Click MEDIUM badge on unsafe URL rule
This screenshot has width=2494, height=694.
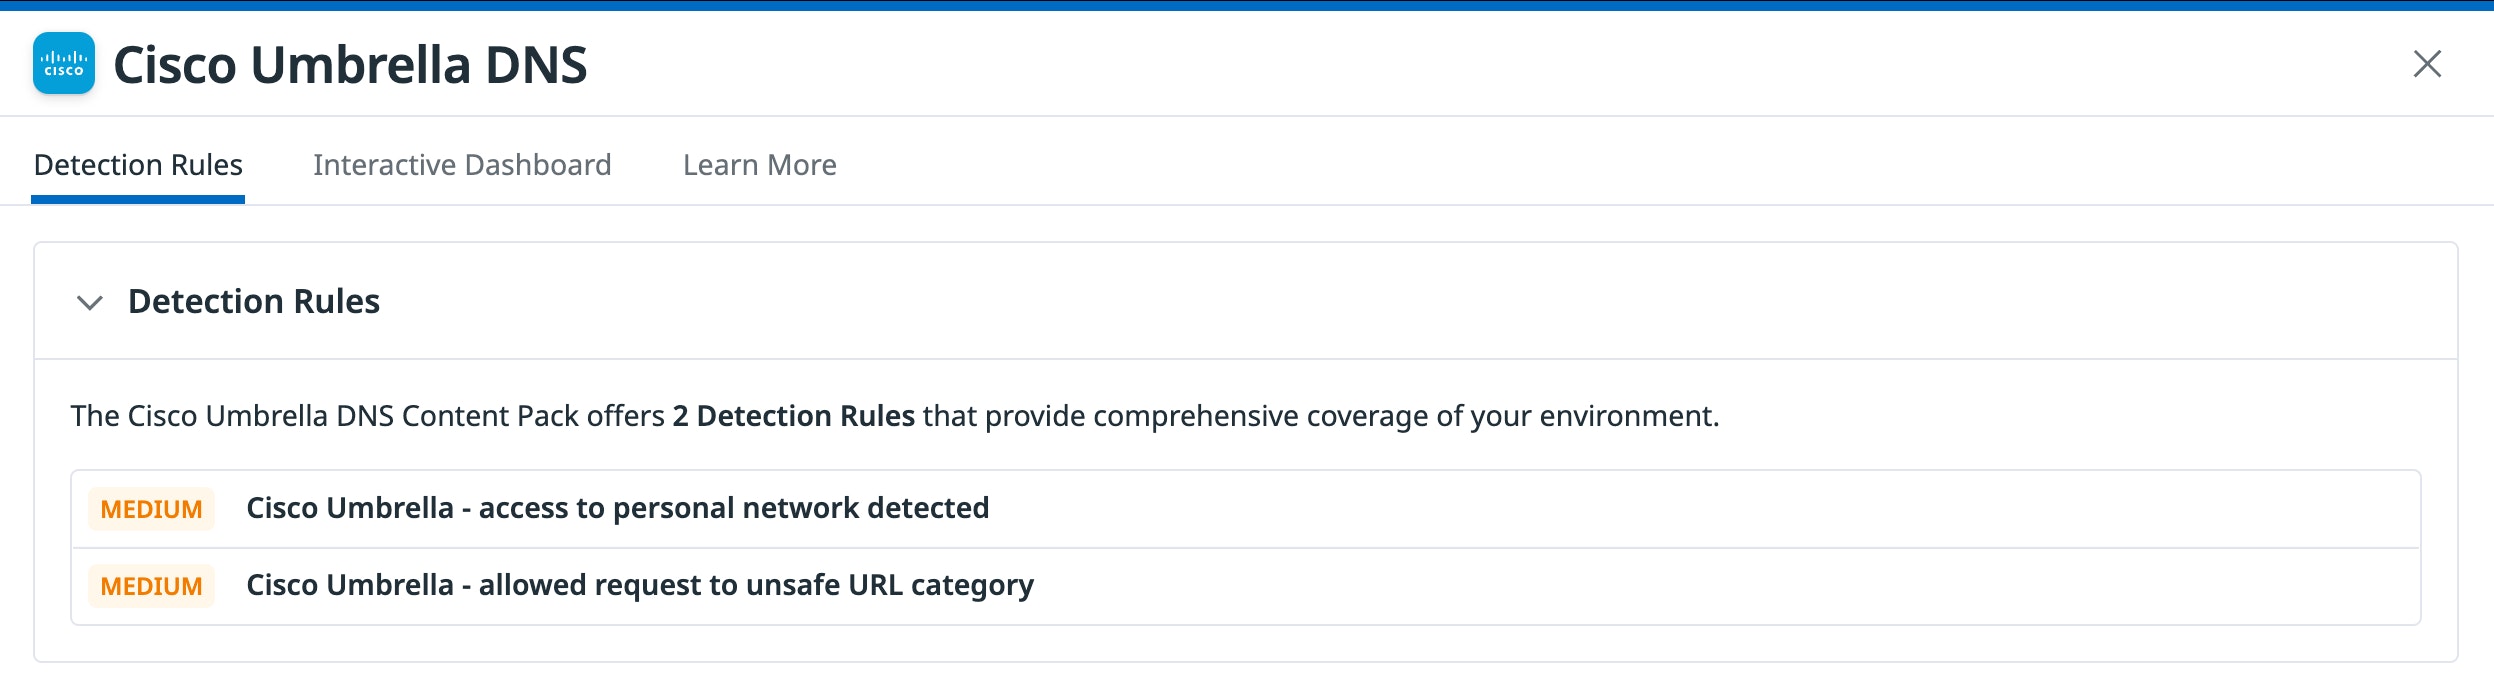(x=152, y=587)
